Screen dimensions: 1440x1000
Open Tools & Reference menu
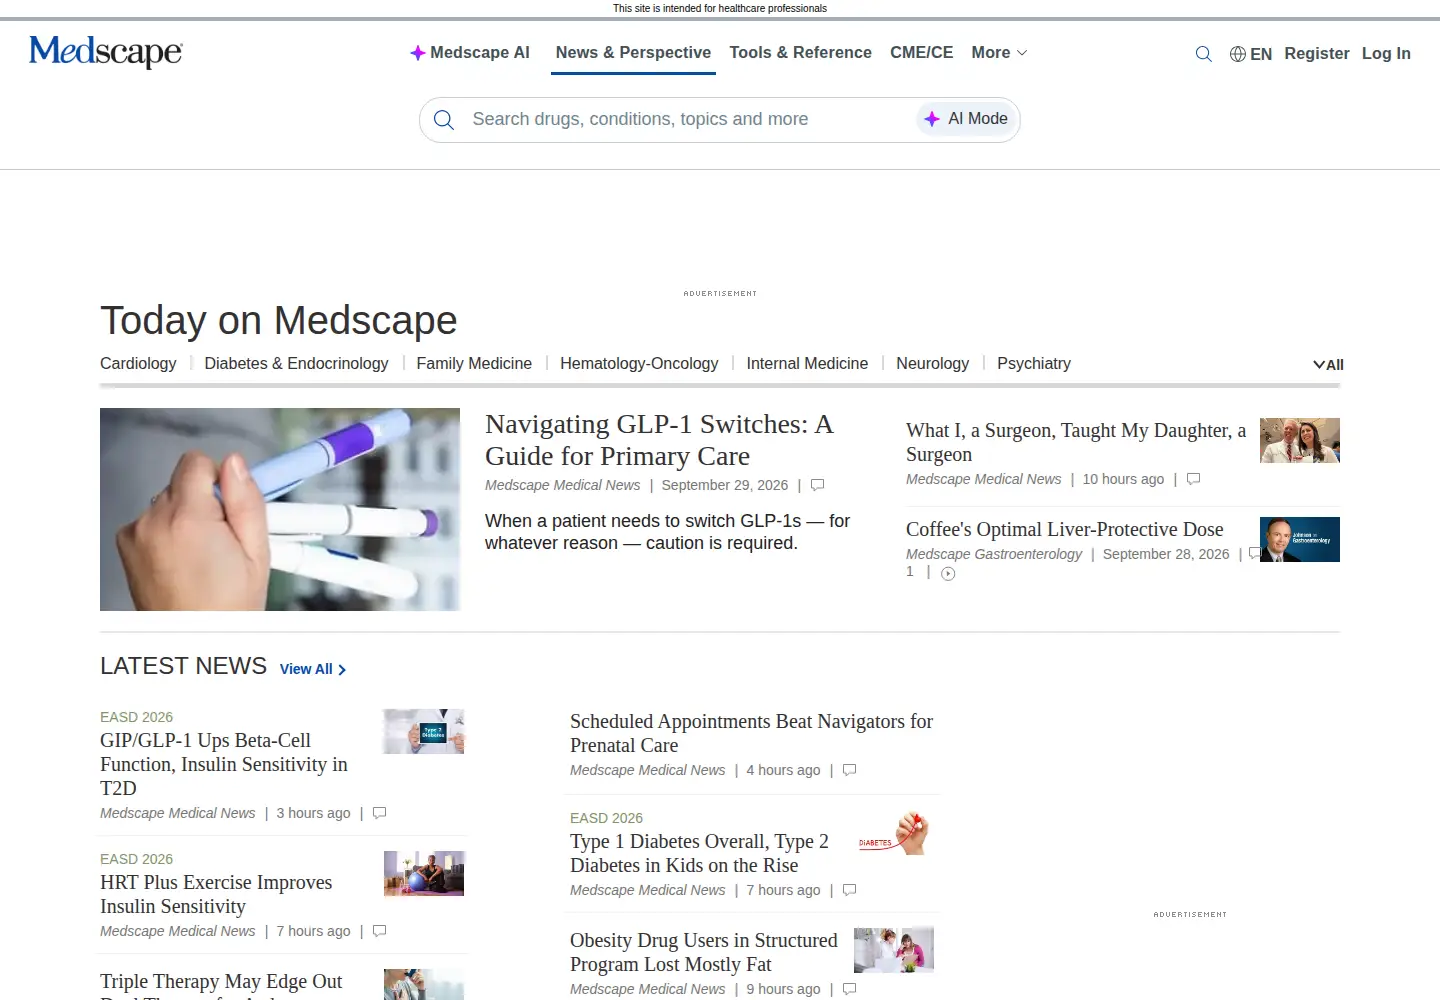pos(800,53)
